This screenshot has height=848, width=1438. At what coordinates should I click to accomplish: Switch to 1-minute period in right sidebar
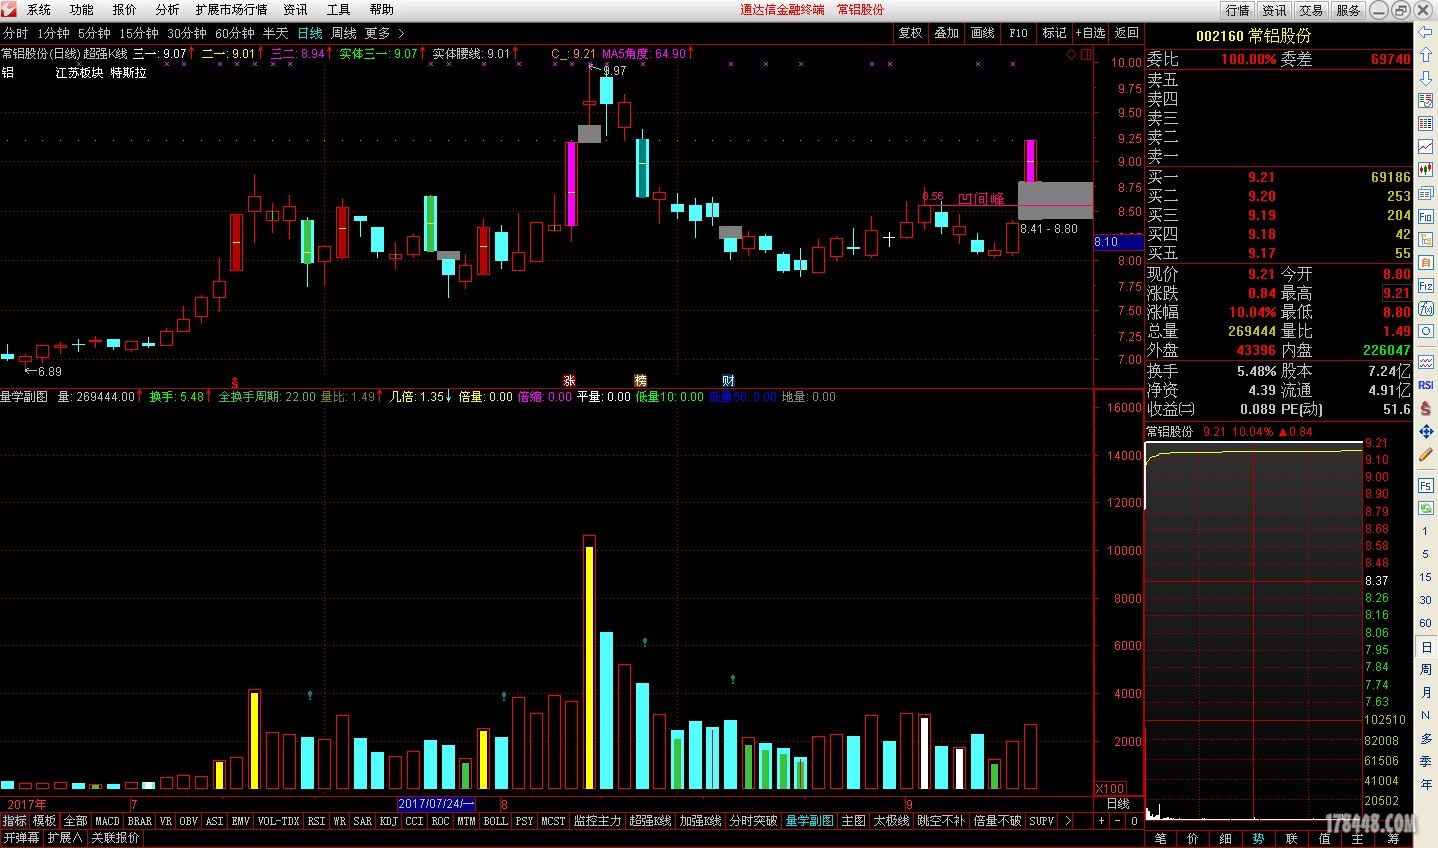pos(1425,531)
